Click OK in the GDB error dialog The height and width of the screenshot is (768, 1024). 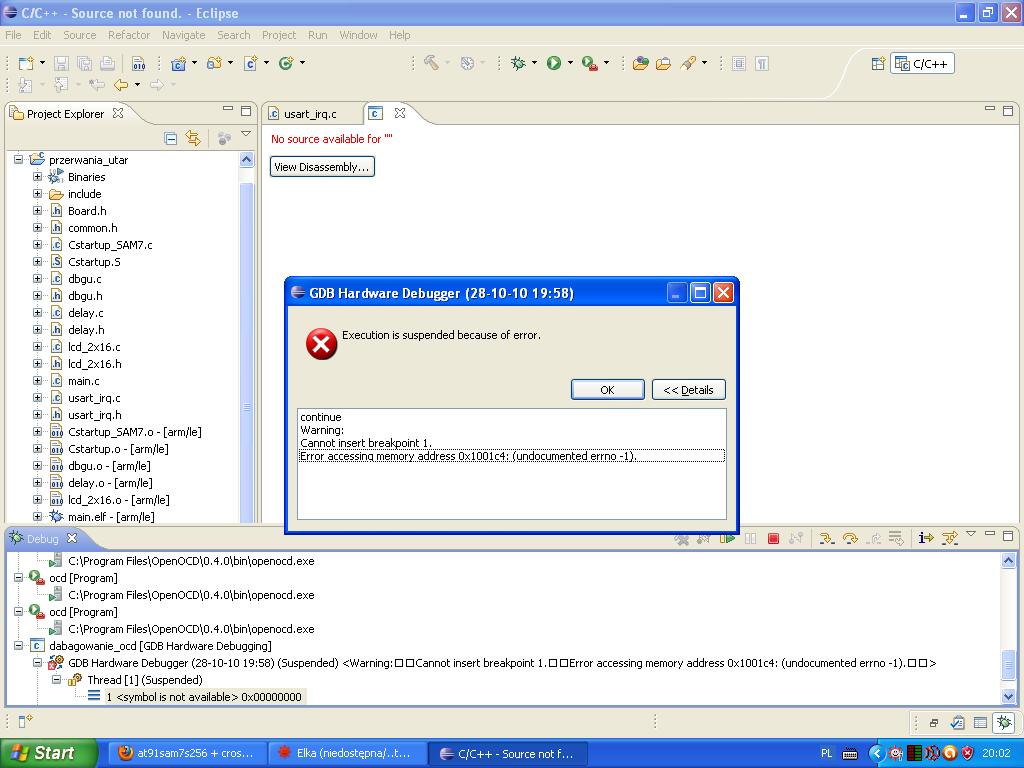[x=607, y=389]
